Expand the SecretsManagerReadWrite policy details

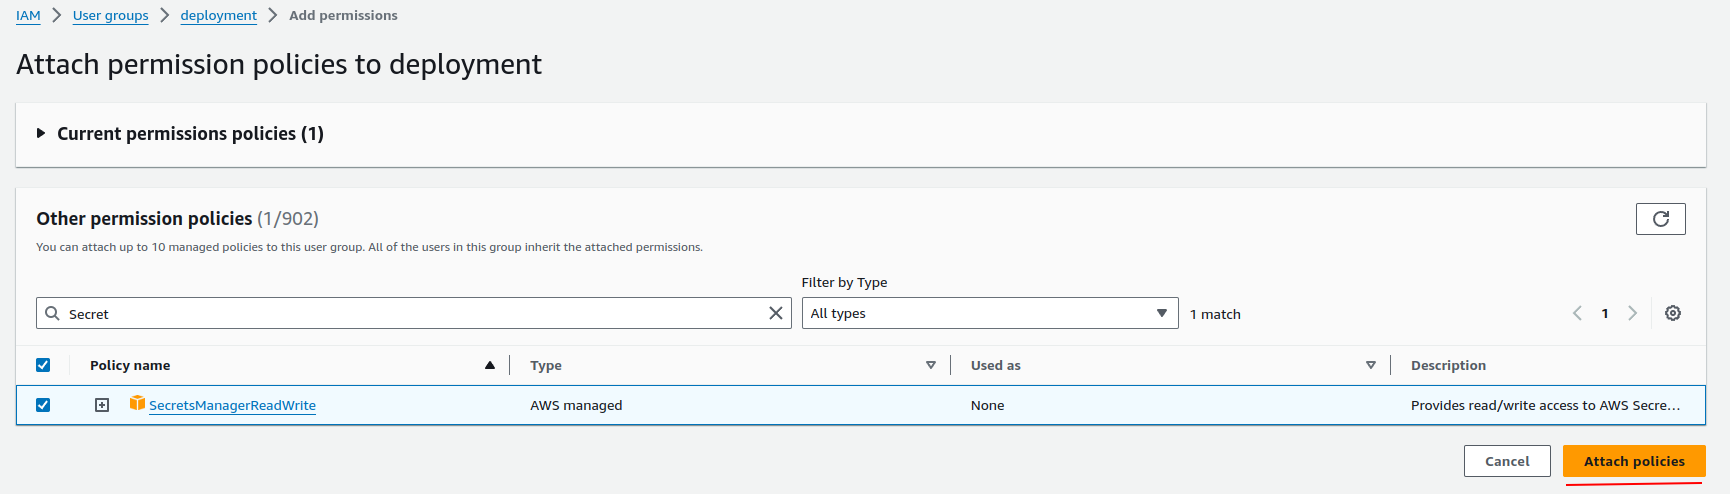(x=102, y=405)
